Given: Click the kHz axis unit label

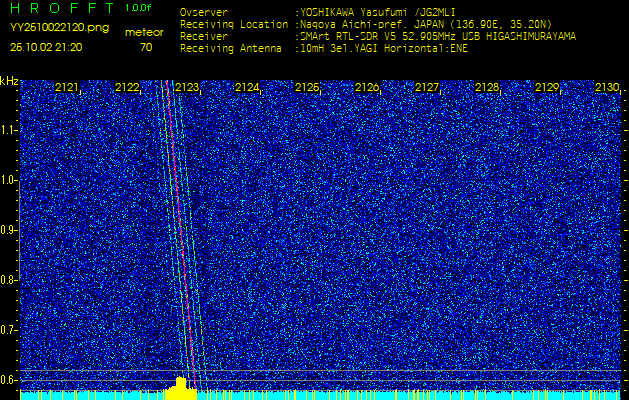Looking at the screenshot, I should (x=9, y=81).
